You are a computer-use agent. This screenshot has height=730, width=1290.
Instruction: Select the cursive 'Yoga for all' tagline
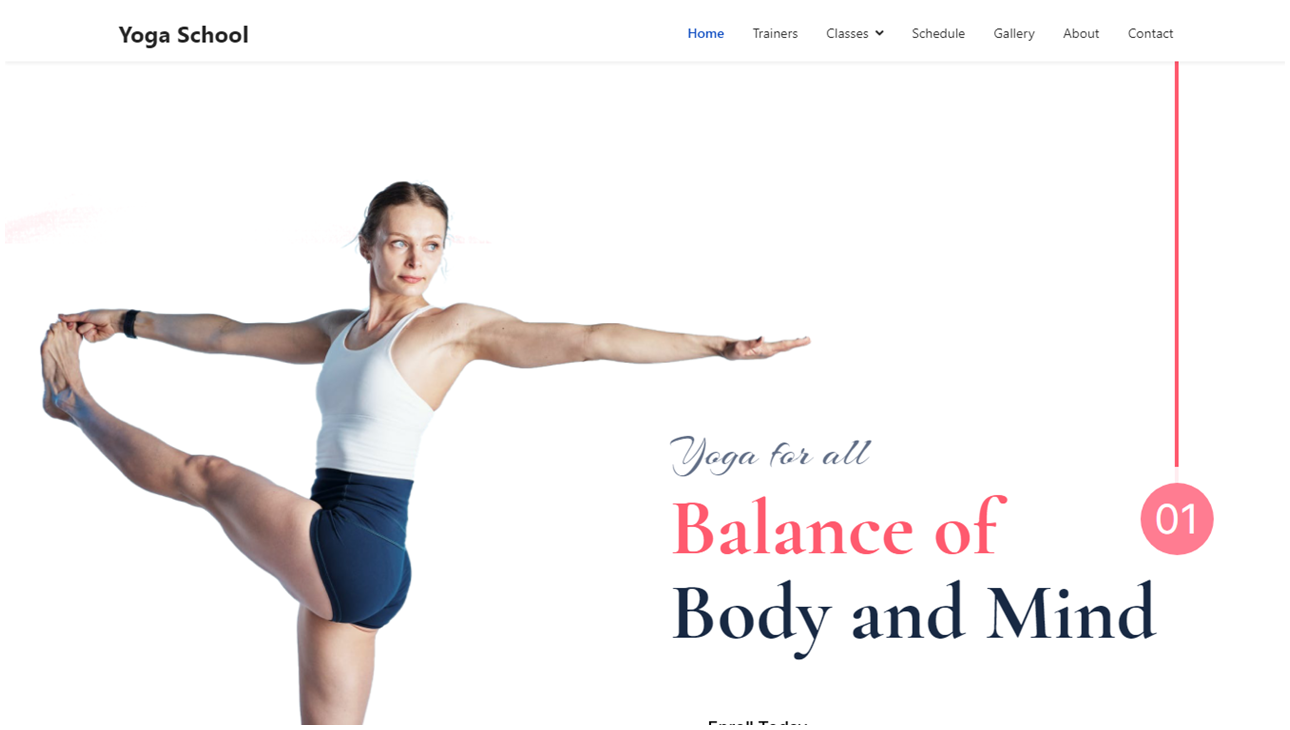coord(770,455)
